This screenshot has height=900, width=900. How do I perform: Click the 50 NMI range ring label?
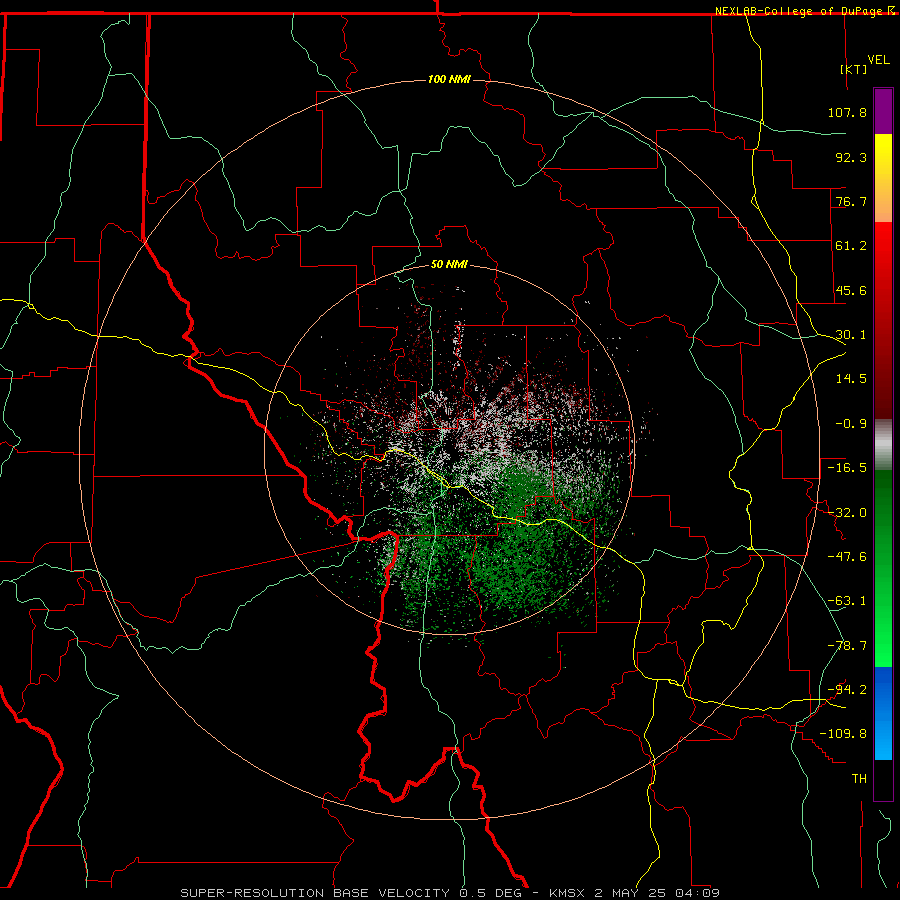click(x=449, y=264)
